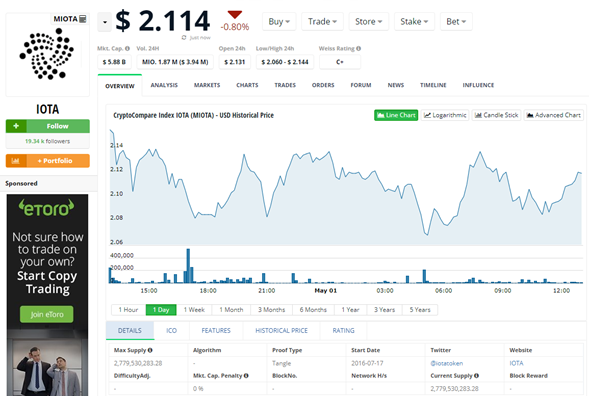The width and height of the screenshot is (589, 396).
Task: Add IOTA to Portfolio
Action: [48, 161]
